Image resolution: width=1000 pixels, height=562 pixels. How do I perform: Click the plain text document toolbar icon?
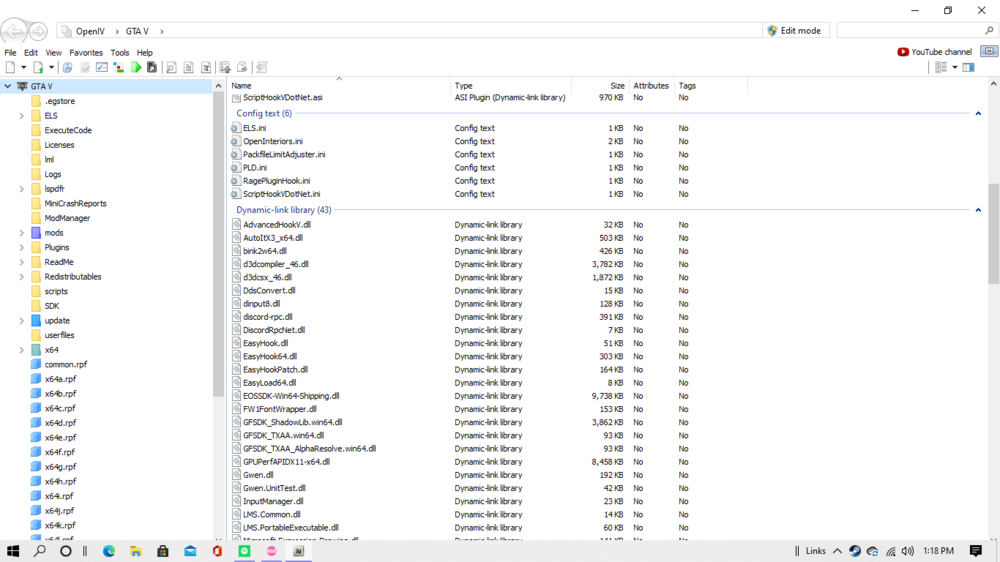pyautogui.click(x=188, y=68)
